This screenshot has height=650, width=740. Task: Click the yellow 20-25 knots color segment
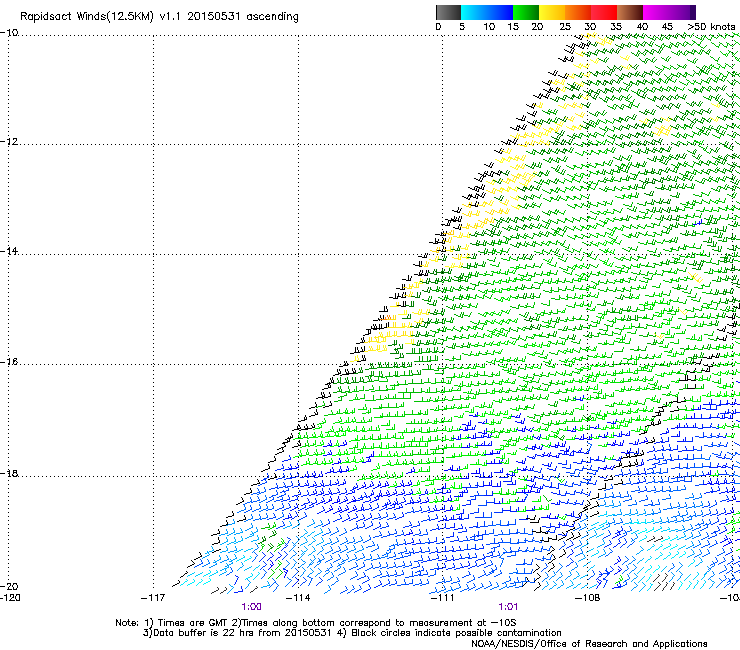[552, 12]
